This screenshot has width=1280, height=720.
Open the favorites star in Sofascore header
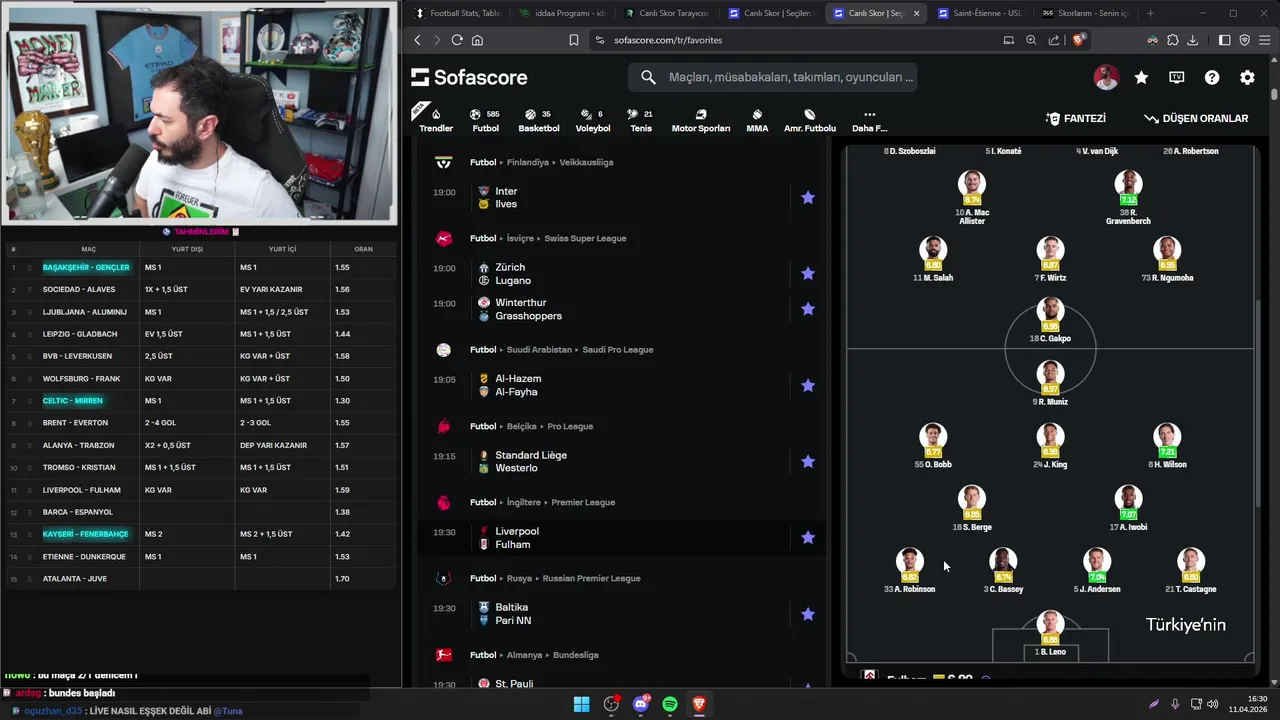(1141, 77)
